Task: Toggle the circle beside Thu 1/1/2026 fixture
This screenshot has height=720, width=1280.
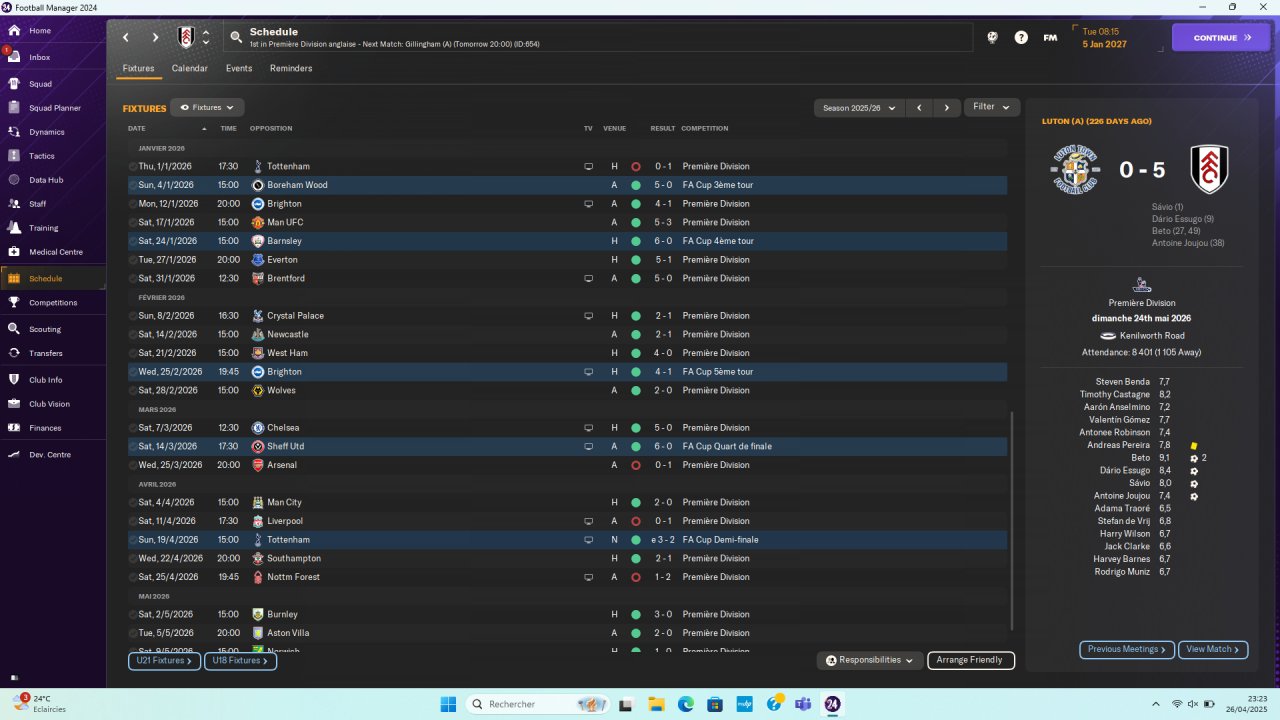Action: point(133,166)
